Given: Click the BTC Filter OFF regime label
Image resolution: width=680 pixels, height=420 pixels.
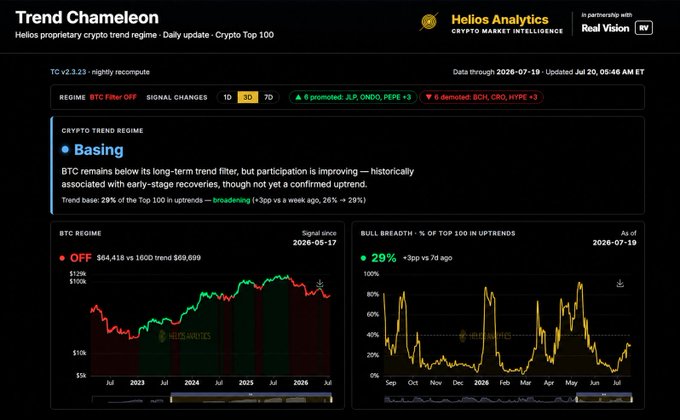Looking at the screenshot, I should 113,97.
